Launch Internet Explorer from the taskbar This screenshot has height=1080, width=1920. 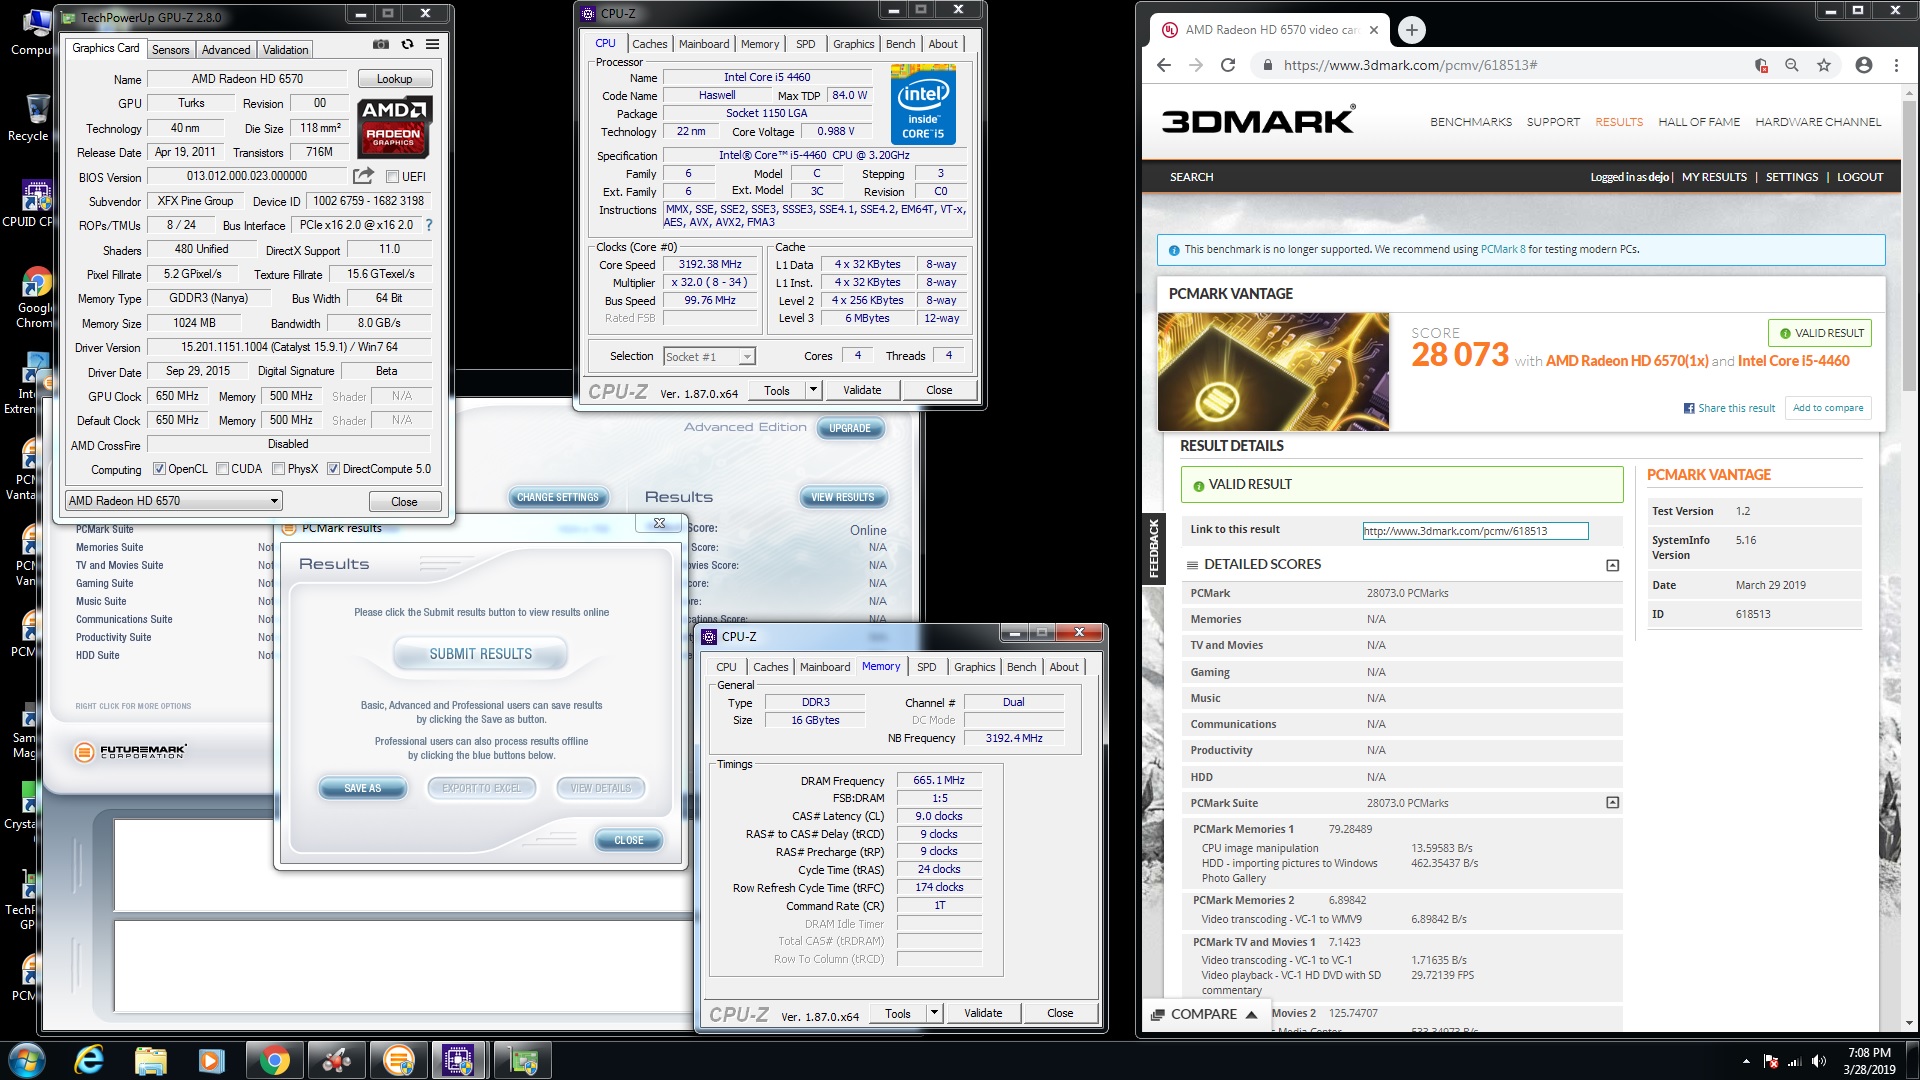coord(89,1060)
